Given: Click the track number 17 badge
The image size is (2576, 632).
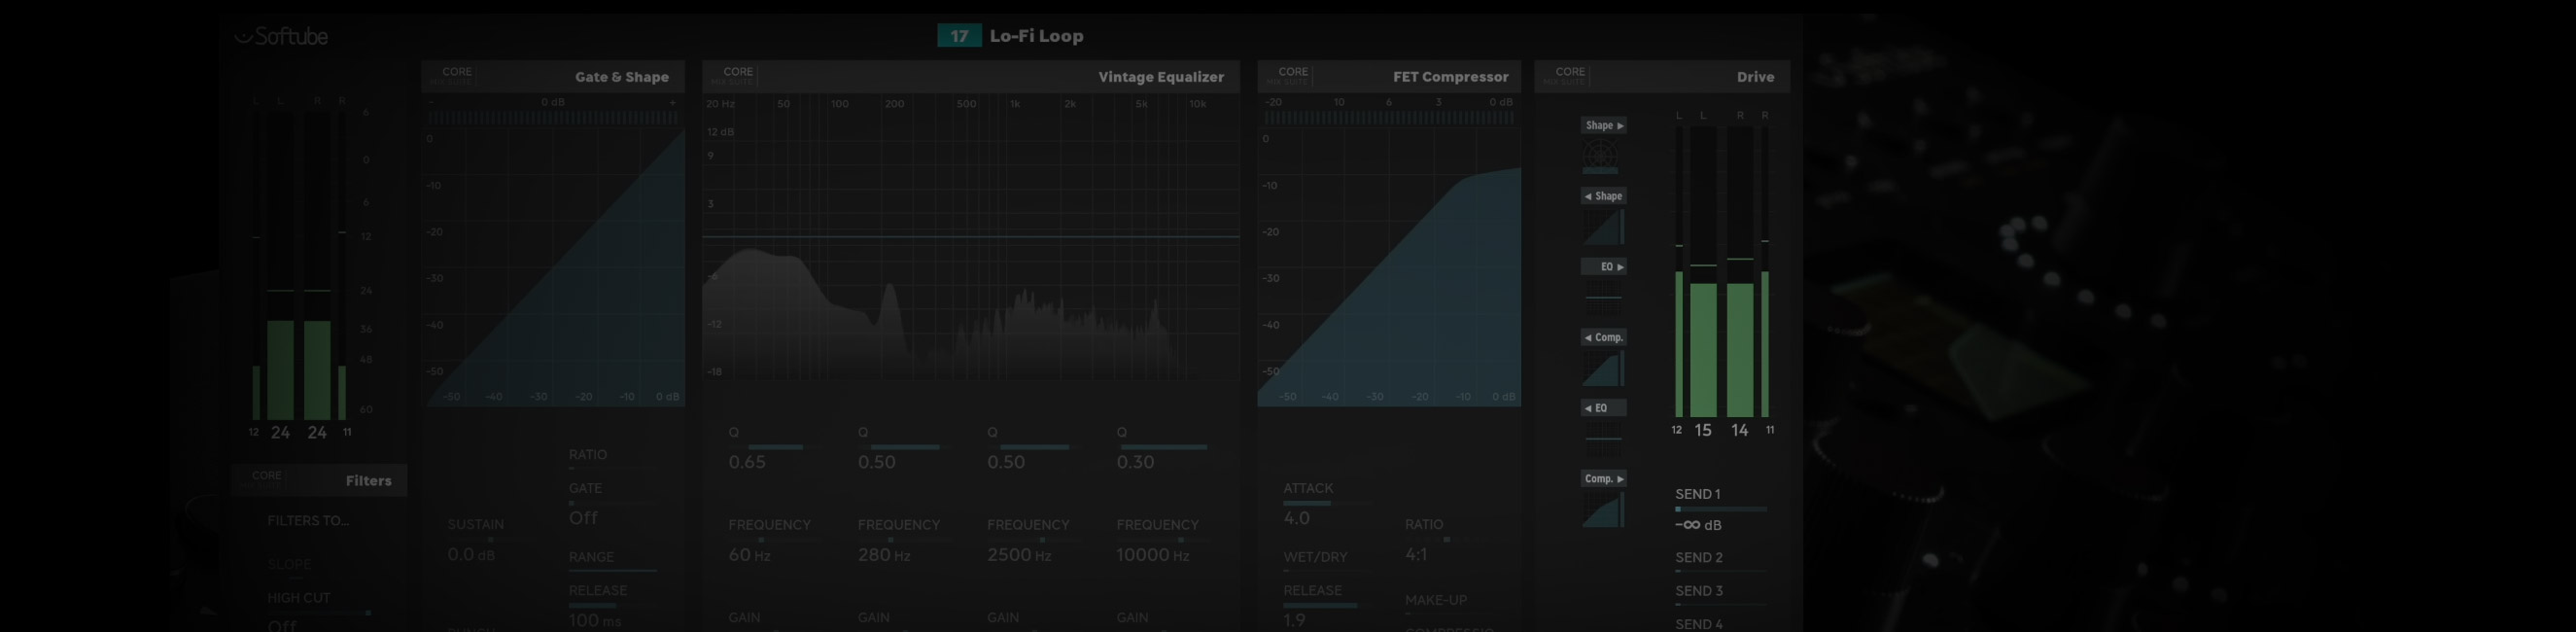Looking at the screenshot, I should [959, 36].
